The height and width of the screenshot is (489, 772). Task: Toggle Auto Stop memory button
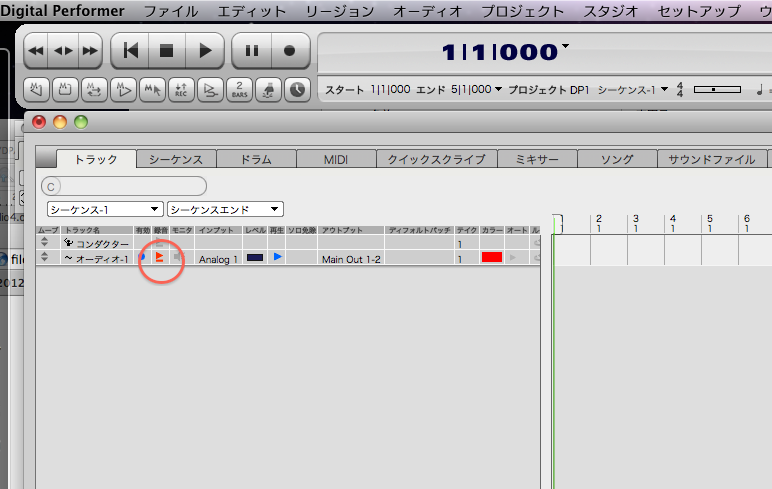[65, 90]
